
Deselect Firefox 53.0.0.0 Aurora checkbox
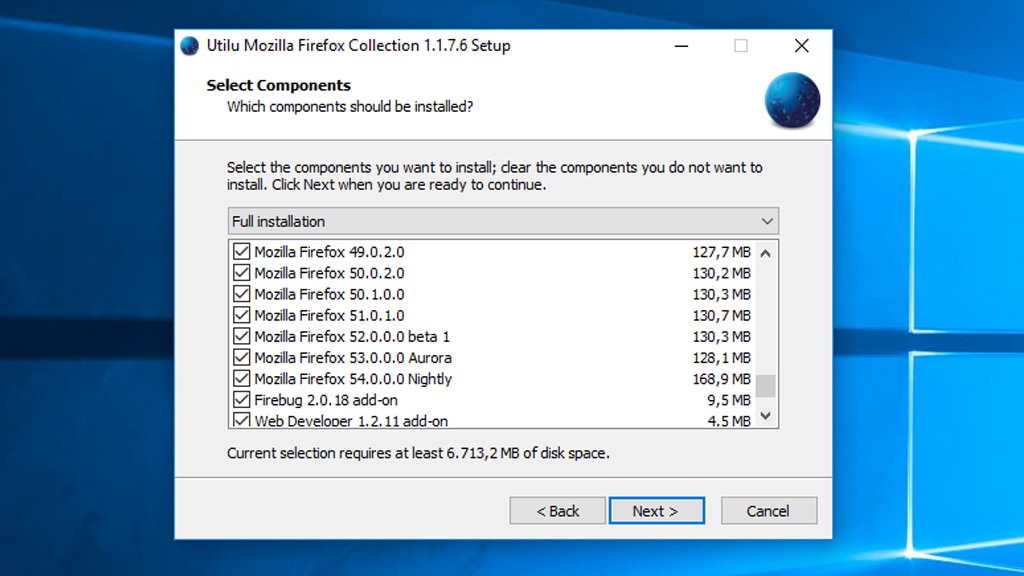[242, 357]
